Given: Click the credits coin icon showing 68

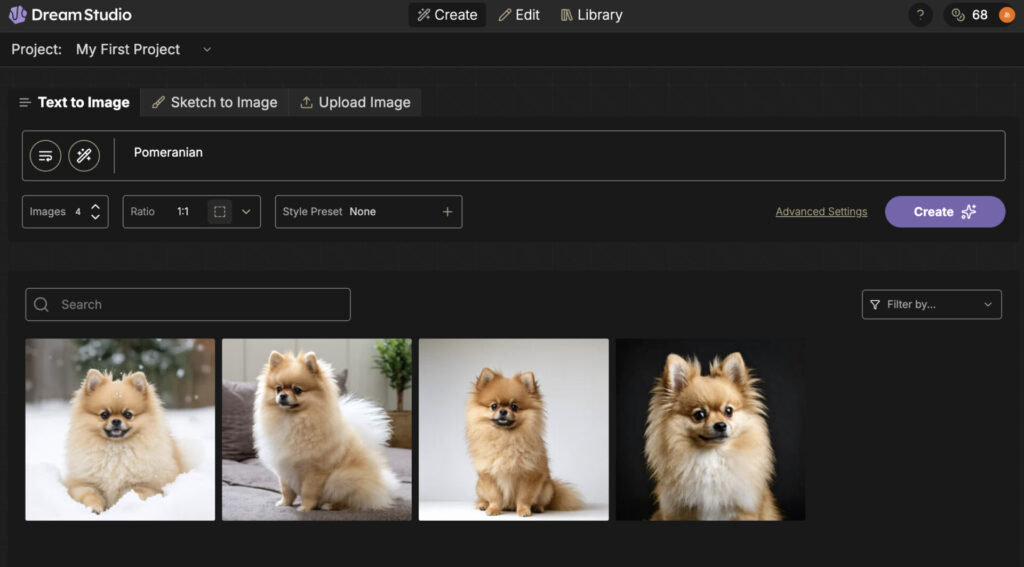Looking at the screenshot, I should click(x=958, y=15).
